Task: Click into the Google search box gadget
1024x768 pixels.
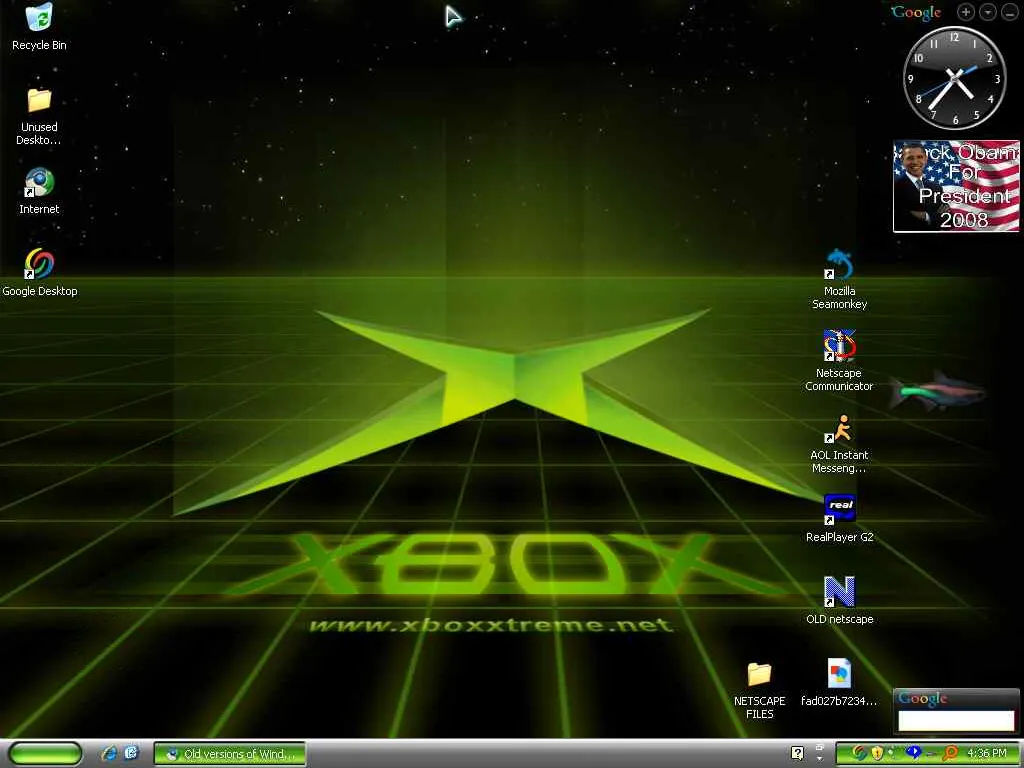Action: tap(956, 721)
